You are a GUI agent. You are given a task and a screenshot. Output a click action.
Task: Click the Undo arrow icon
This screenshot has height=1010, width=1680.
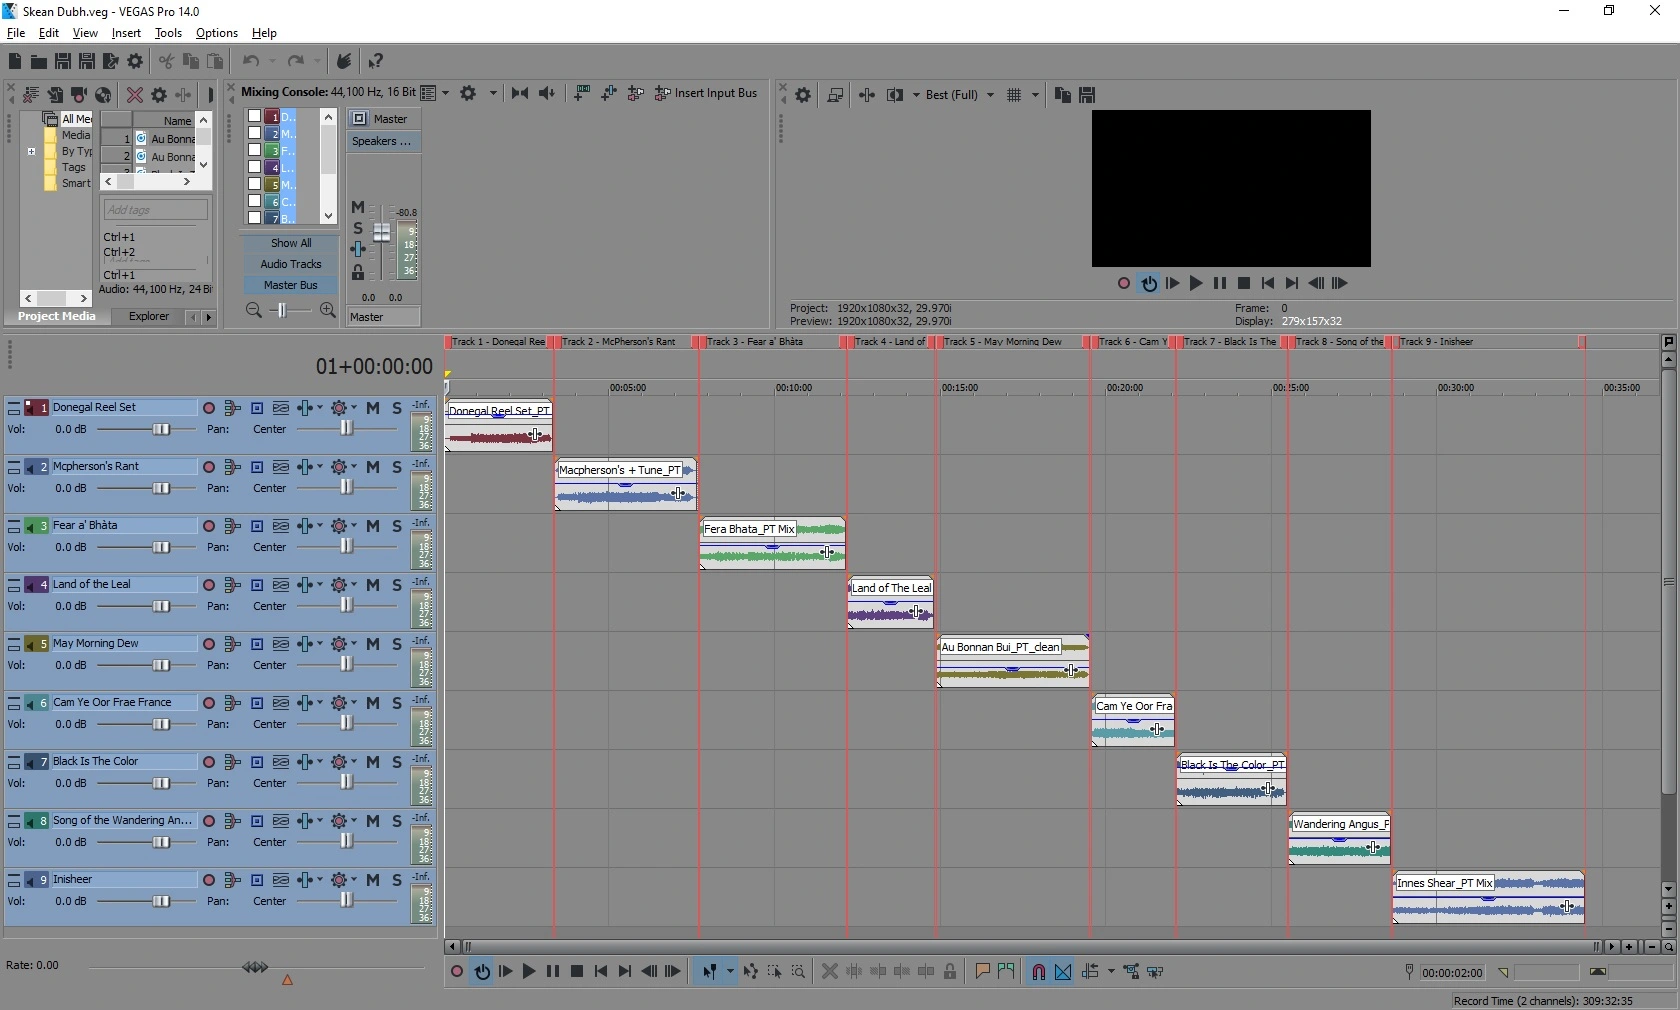(x=251, y=61)
